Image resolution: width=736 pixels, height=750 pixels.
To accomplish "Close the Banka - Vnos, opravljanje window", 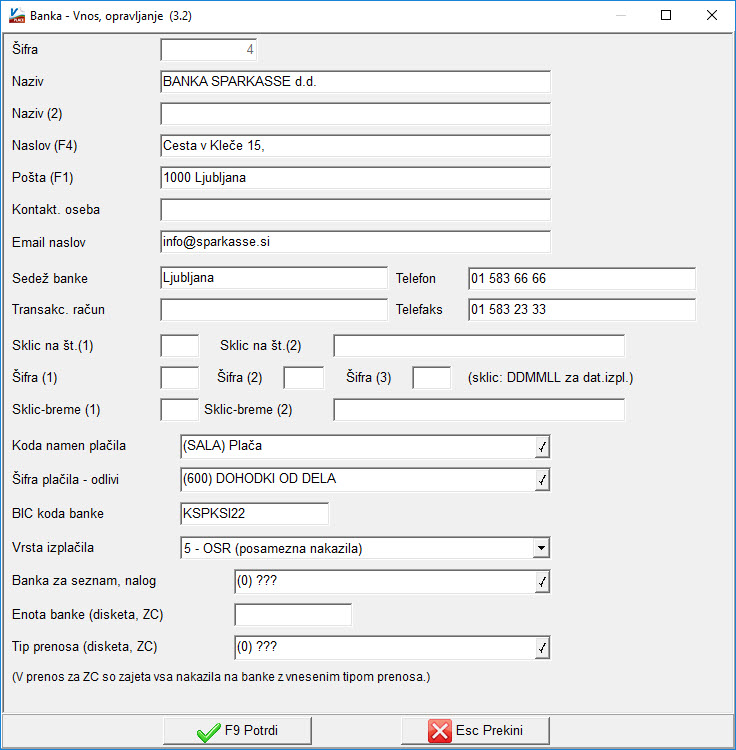I will pos(712,15).
